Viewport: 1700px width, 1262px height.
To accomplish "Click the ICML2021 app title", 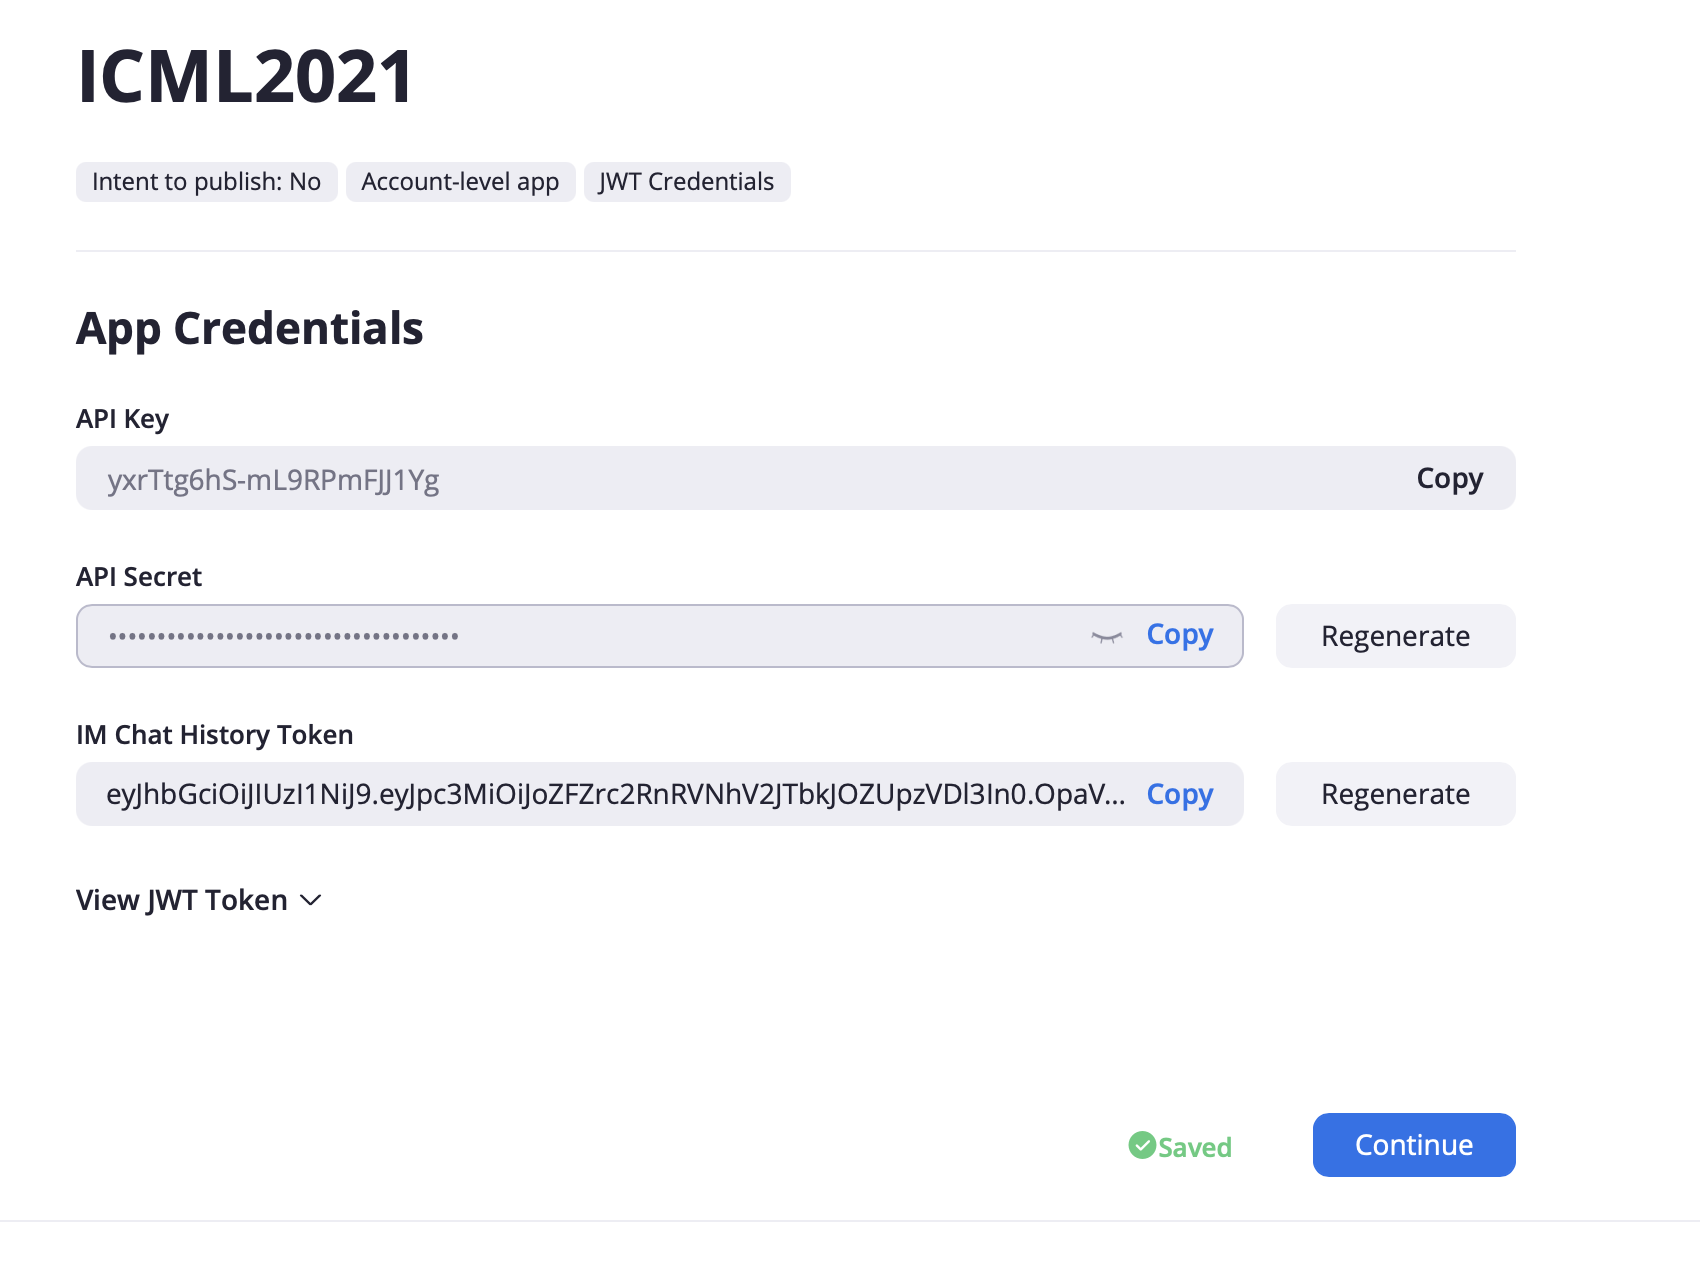I will click(245, 76).
